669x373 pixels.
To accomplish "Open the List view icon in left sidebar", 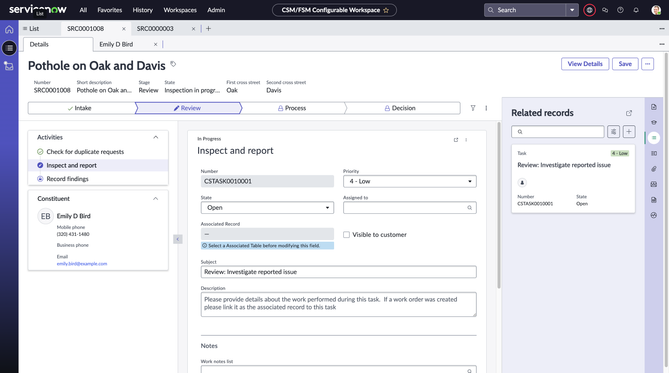I will coord(9,48).
